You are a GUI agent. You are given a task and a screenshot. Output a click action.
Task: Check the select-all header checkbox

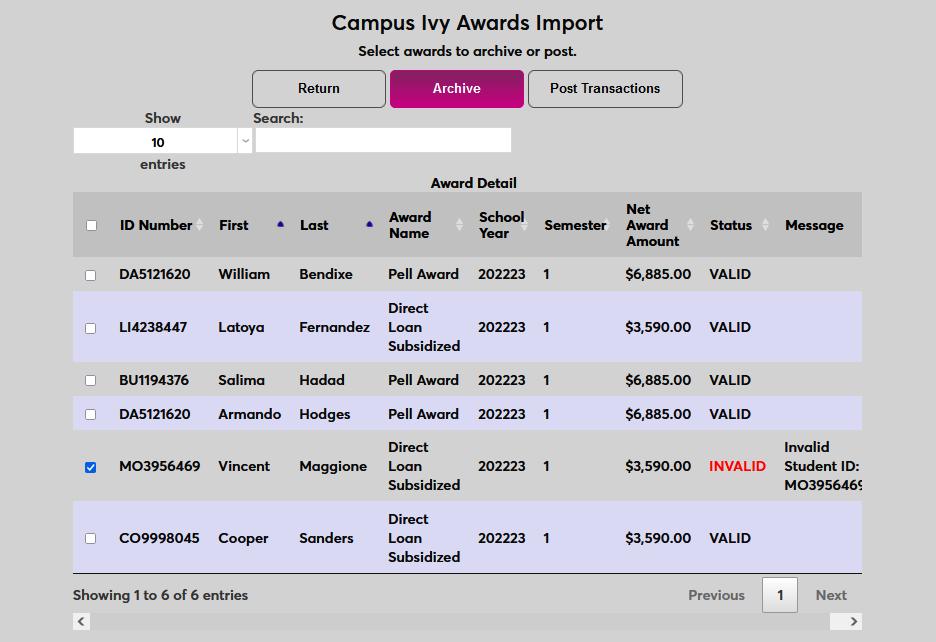click(x=92, y=225)
